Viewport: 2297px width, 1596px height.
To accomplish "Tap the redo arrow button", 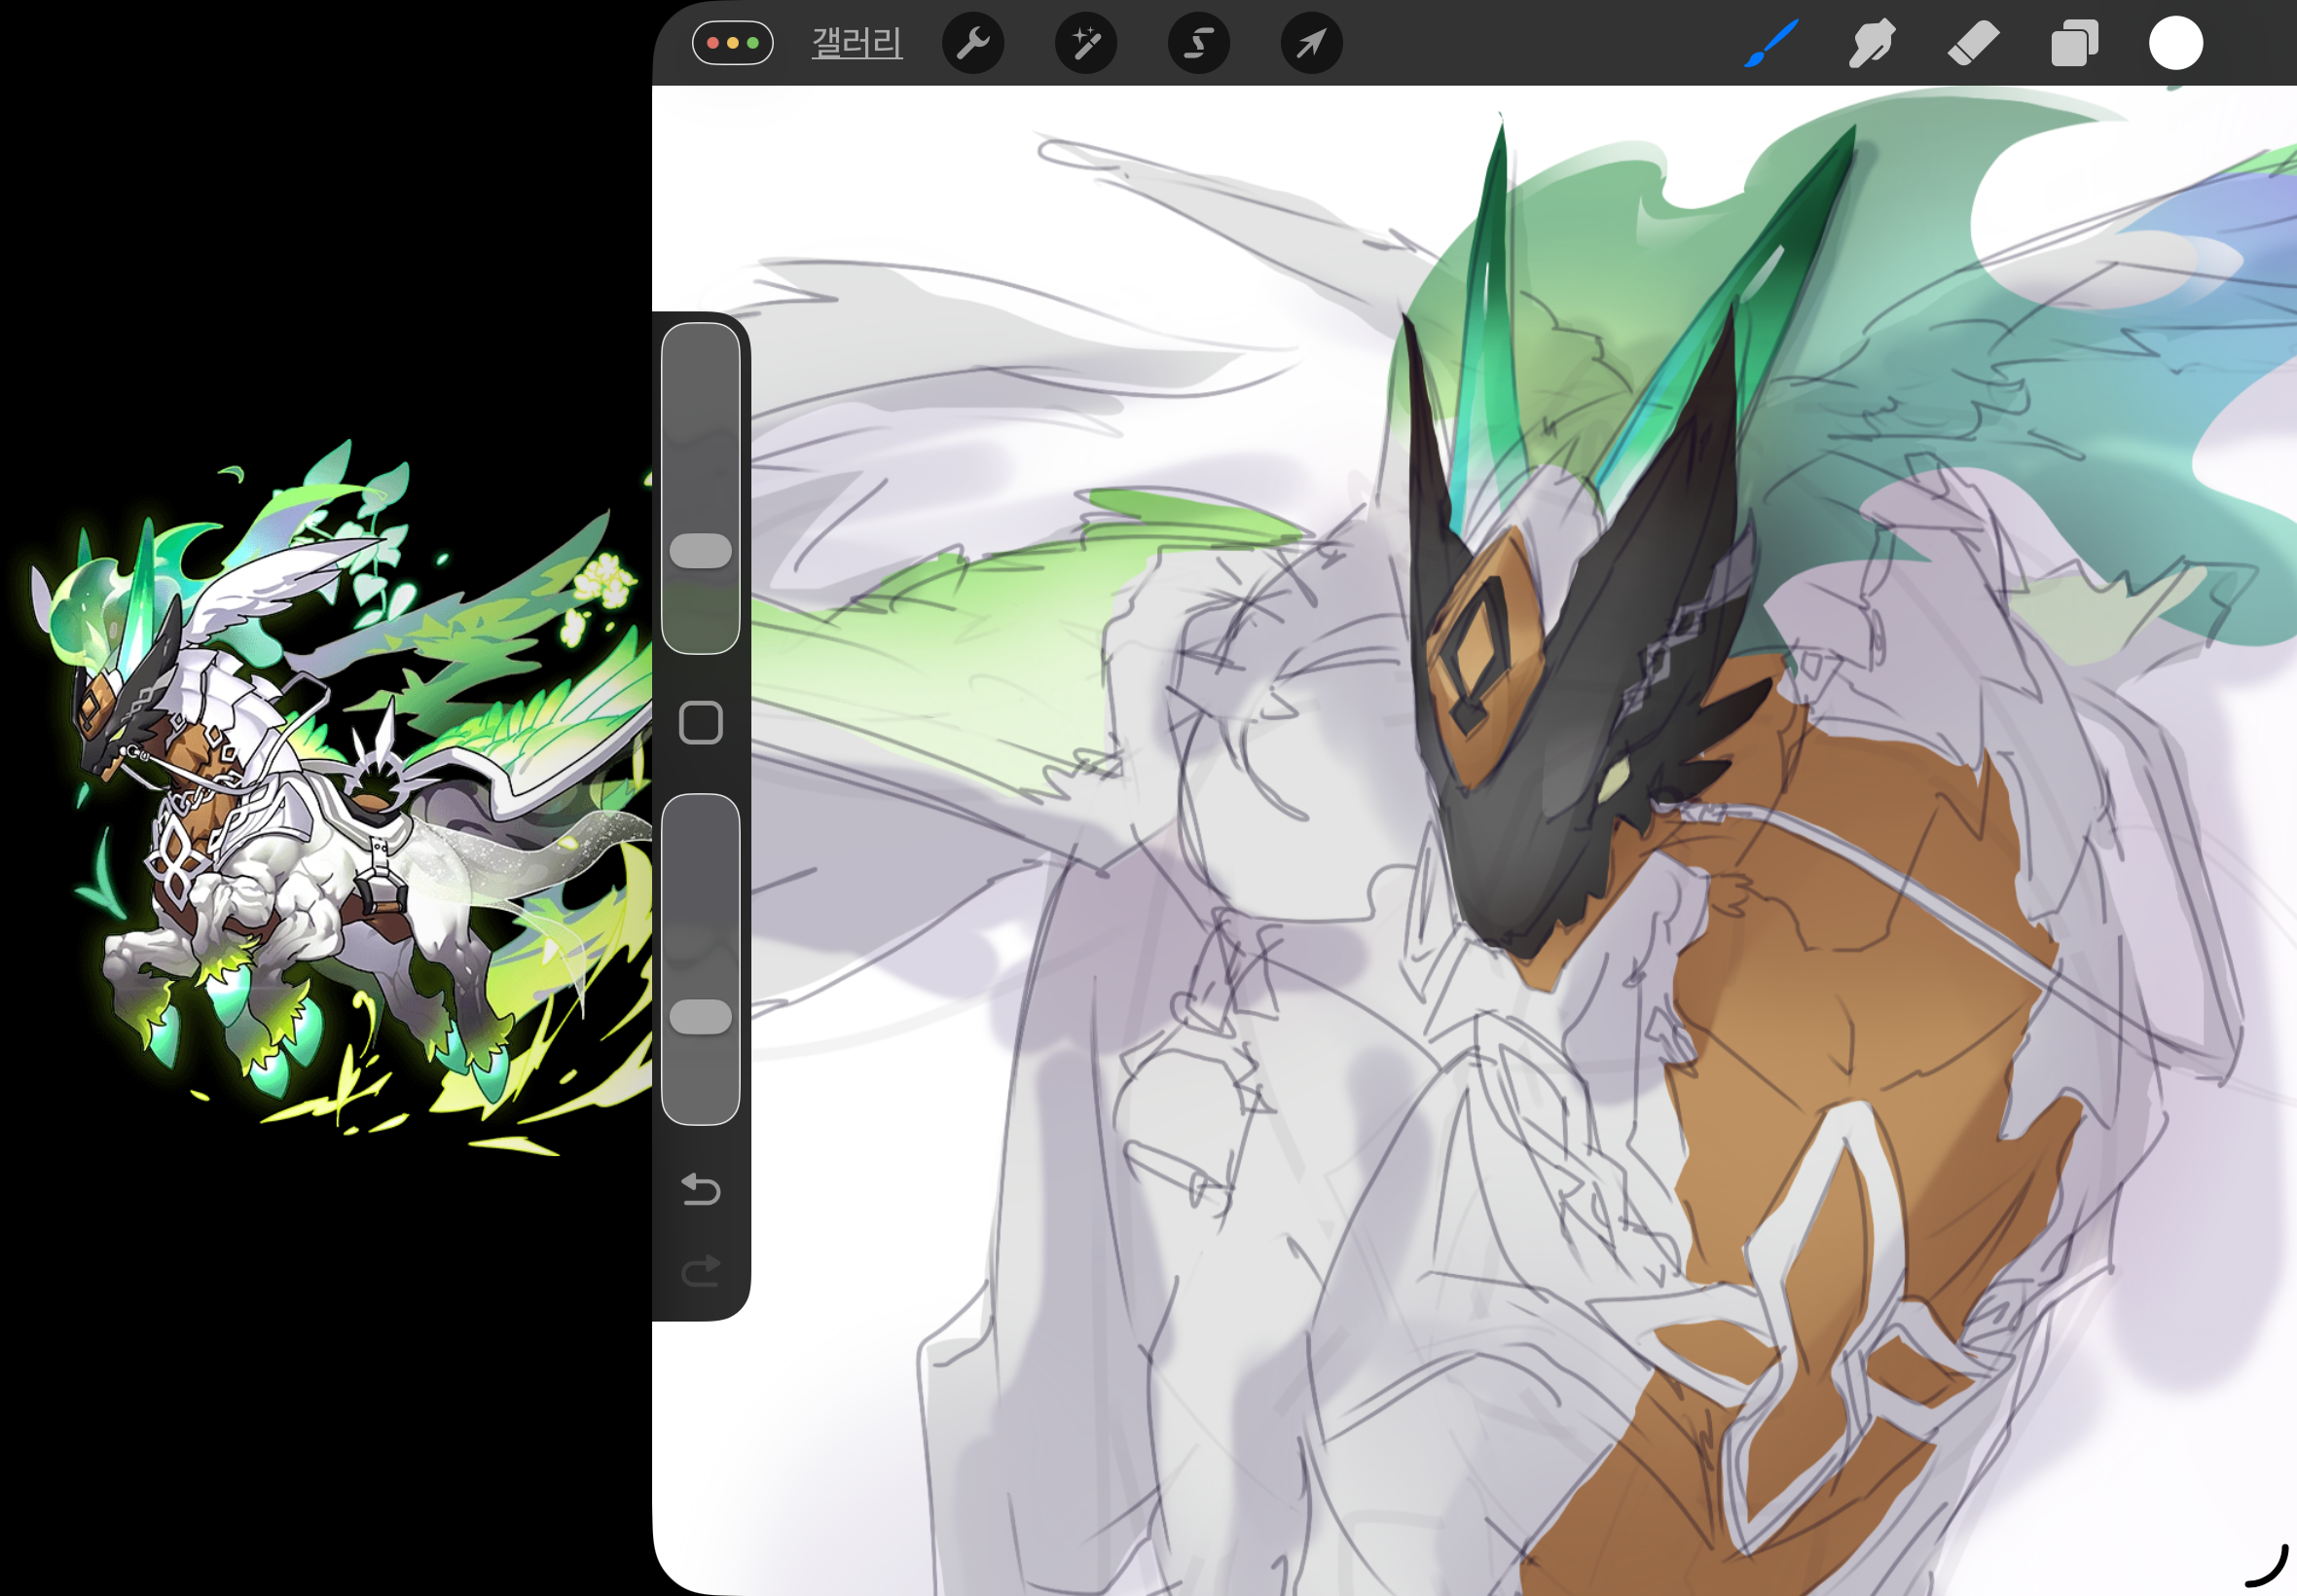I will (700, 1271).
